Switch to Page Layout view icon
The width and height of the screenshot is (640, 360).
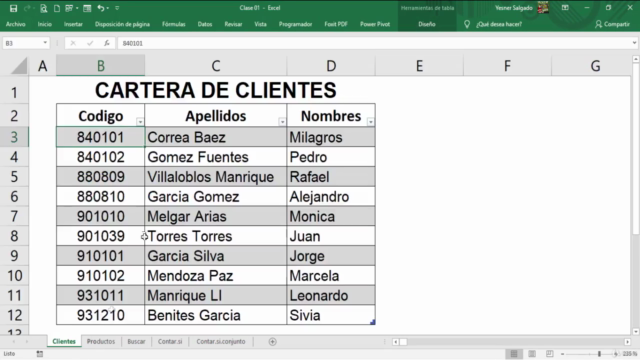pos(532,354)
